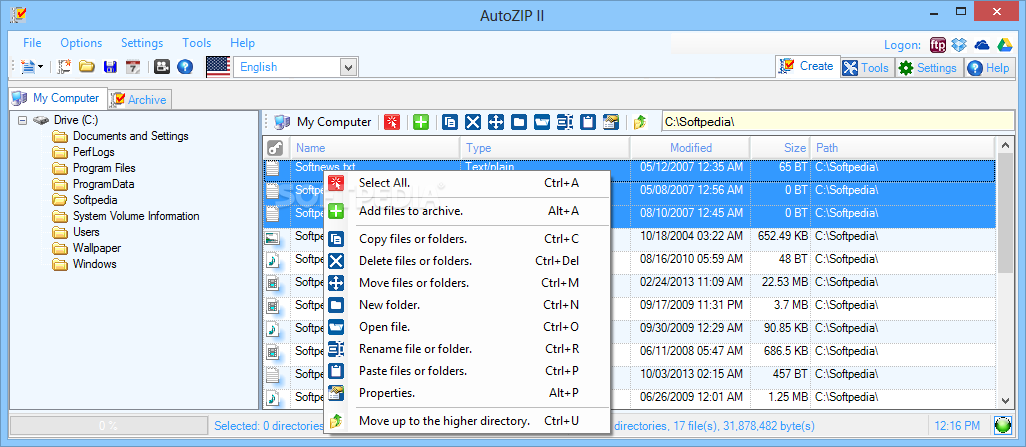1026x447 pixels.
Task: Click the 652.49 KB size cell
Action: click(781, 236)
